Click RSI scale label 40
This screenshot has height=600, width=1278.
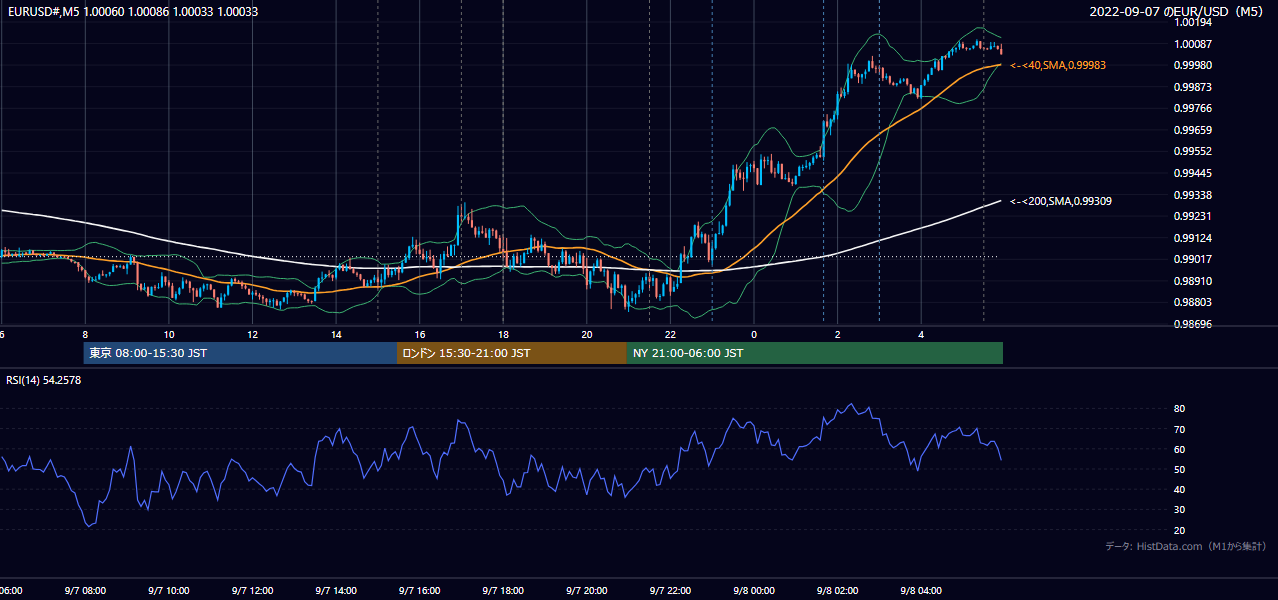click(1179, 490)
